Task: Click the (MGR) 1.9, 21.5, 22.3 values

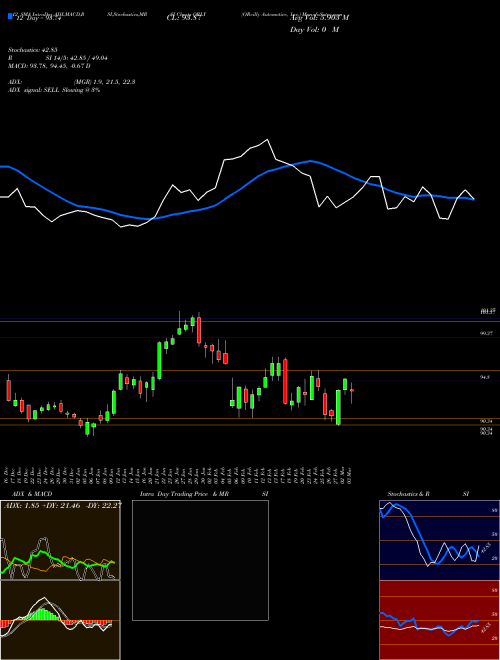Action: (104, 82)
